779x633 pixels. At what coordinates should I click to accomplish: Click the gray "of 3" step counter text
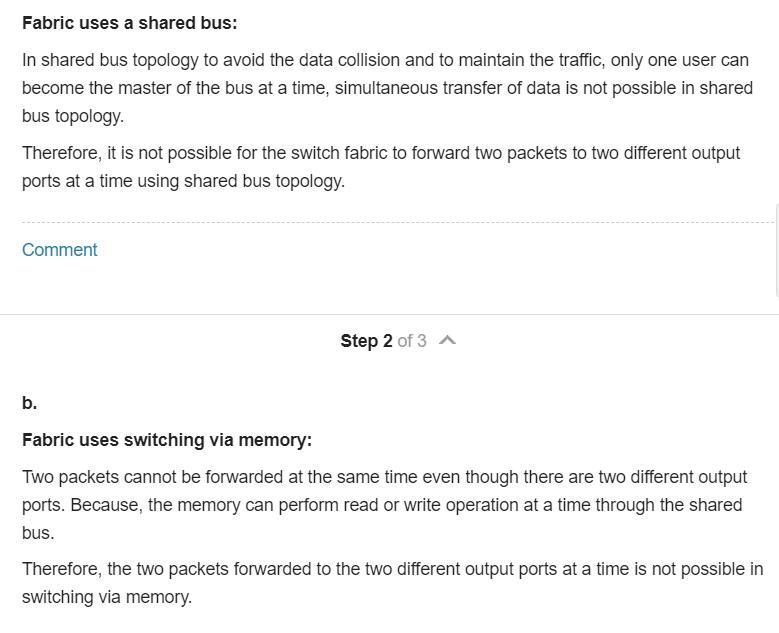[x=412, y=341]
